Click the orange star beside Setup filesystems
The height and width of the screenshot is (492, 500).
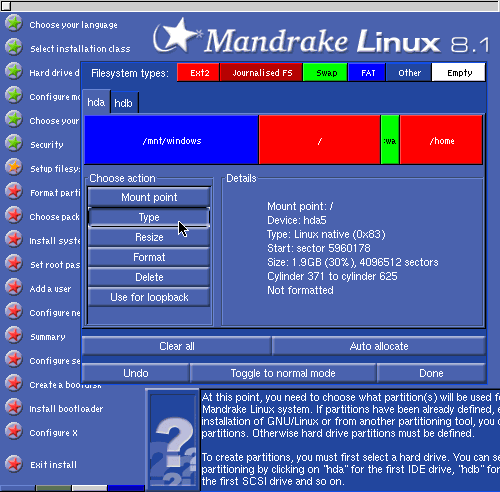tap(14, 167)
